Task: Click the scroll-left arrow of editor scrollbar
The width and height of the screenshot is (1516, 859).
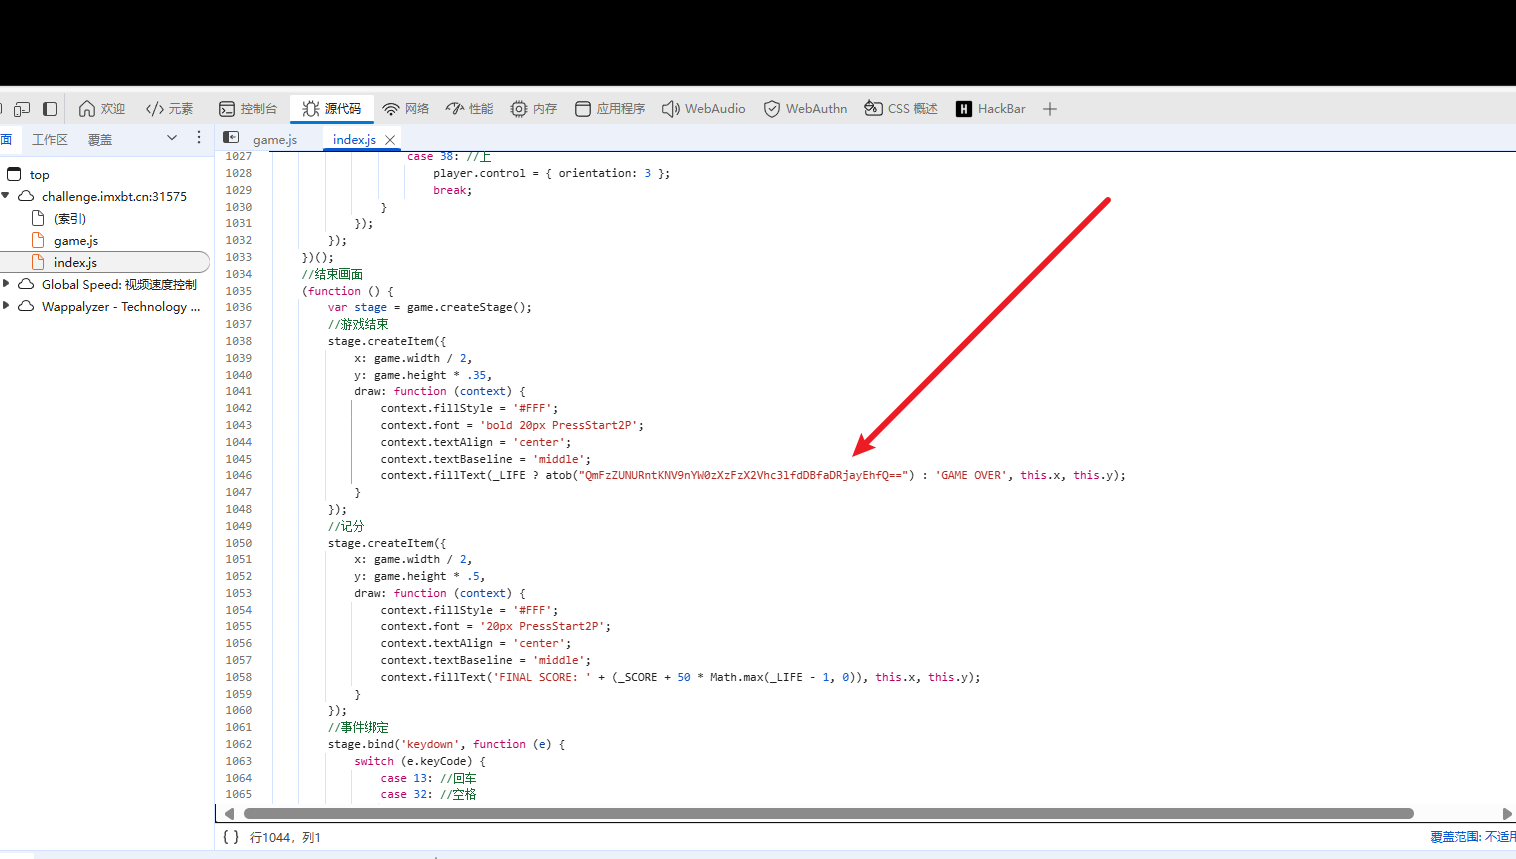Action: coord(229,814)
